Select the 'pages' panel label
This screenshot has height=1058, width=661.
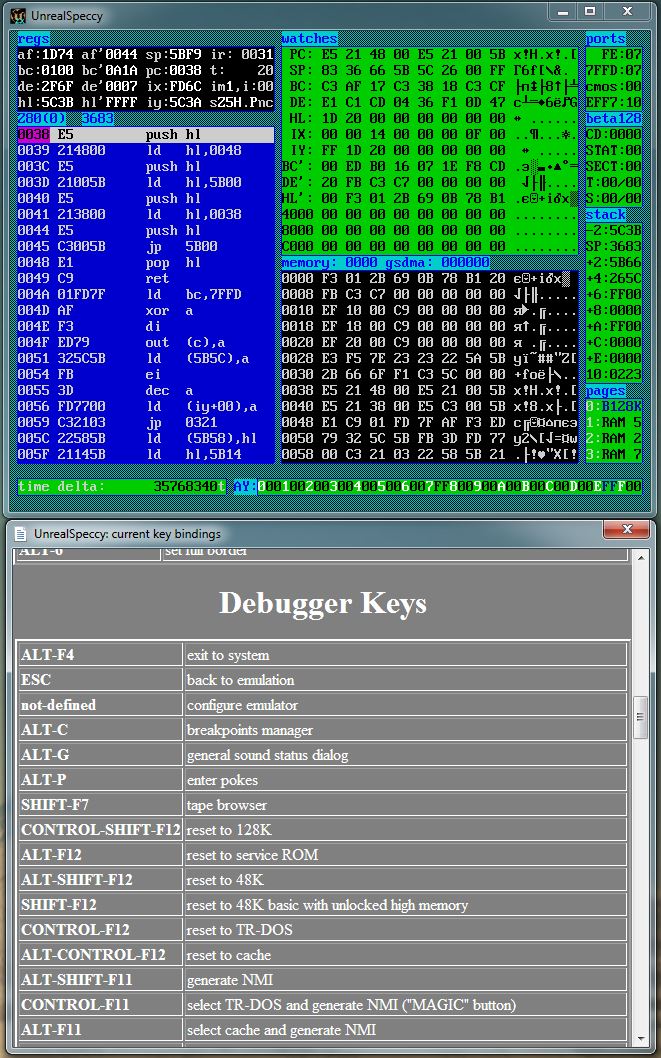click(x=606, y=391)
